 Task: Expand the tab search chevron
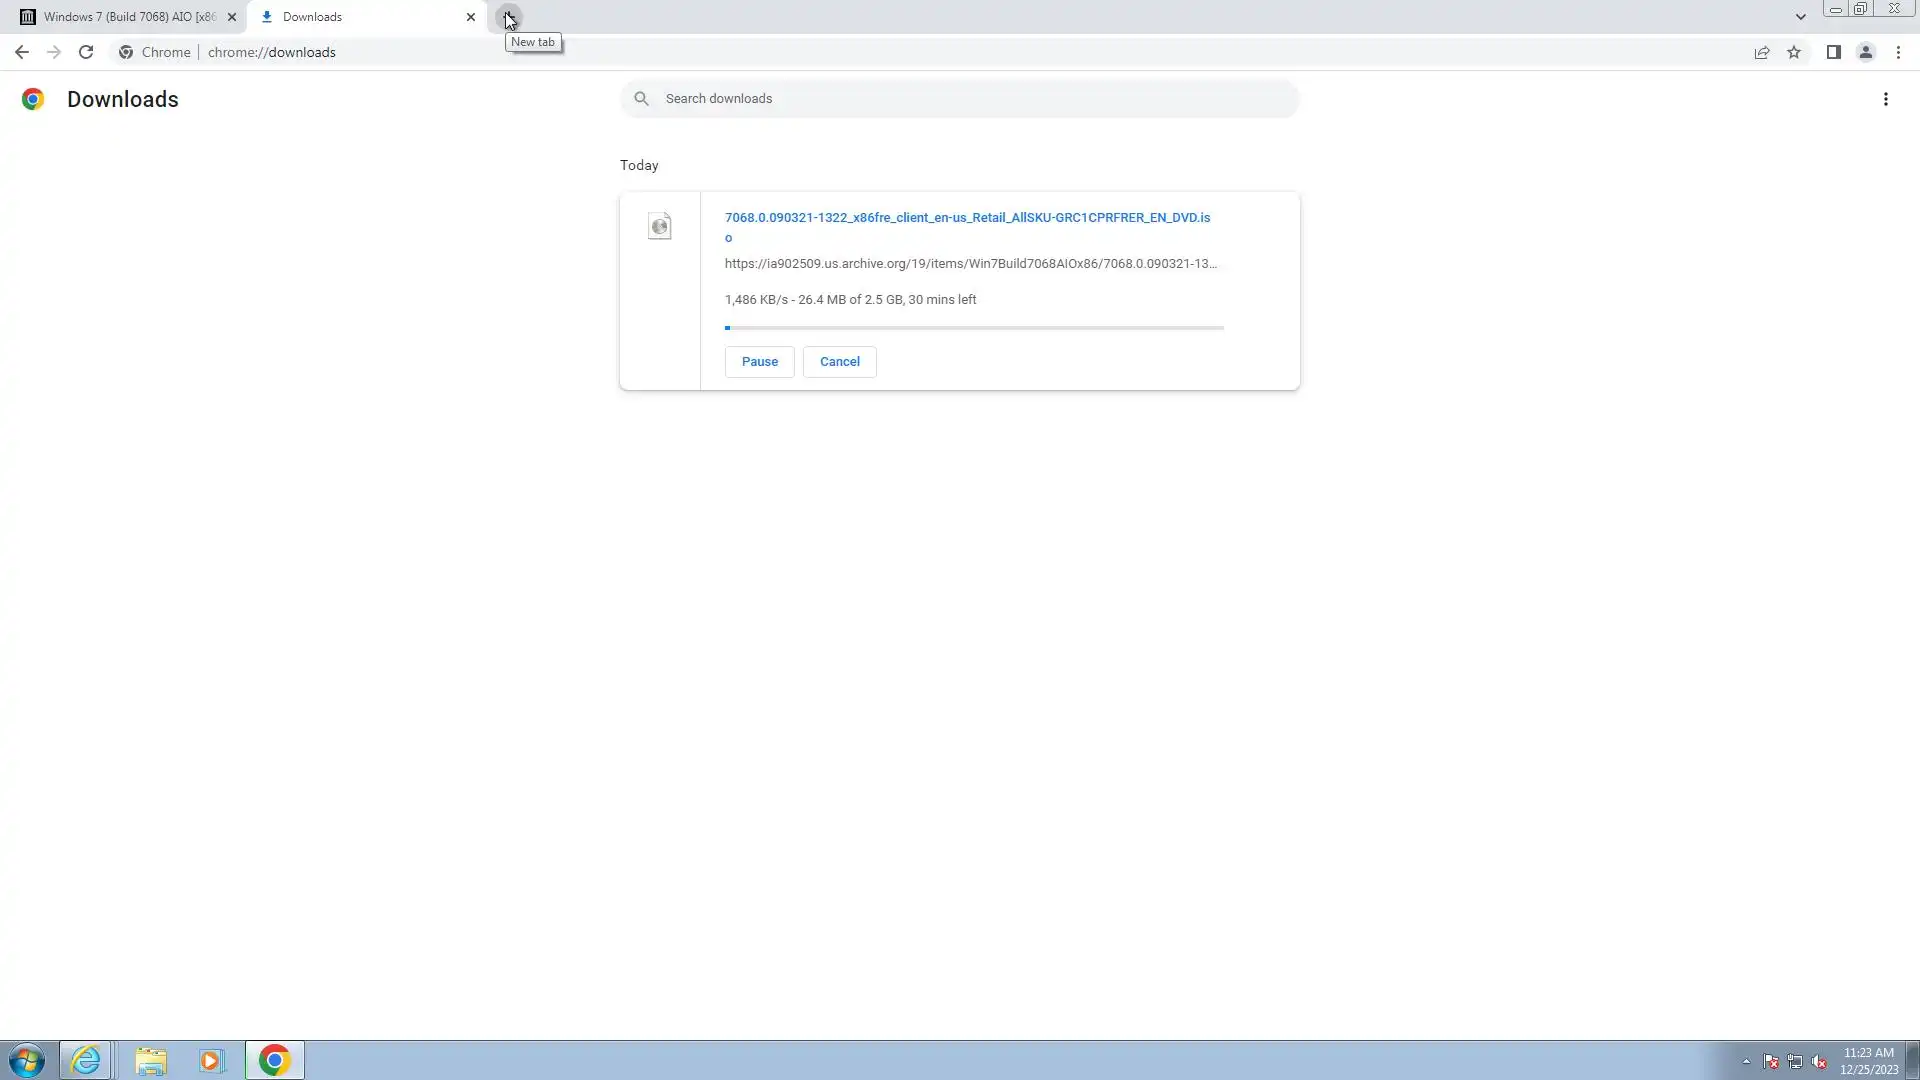point(1800,17)
